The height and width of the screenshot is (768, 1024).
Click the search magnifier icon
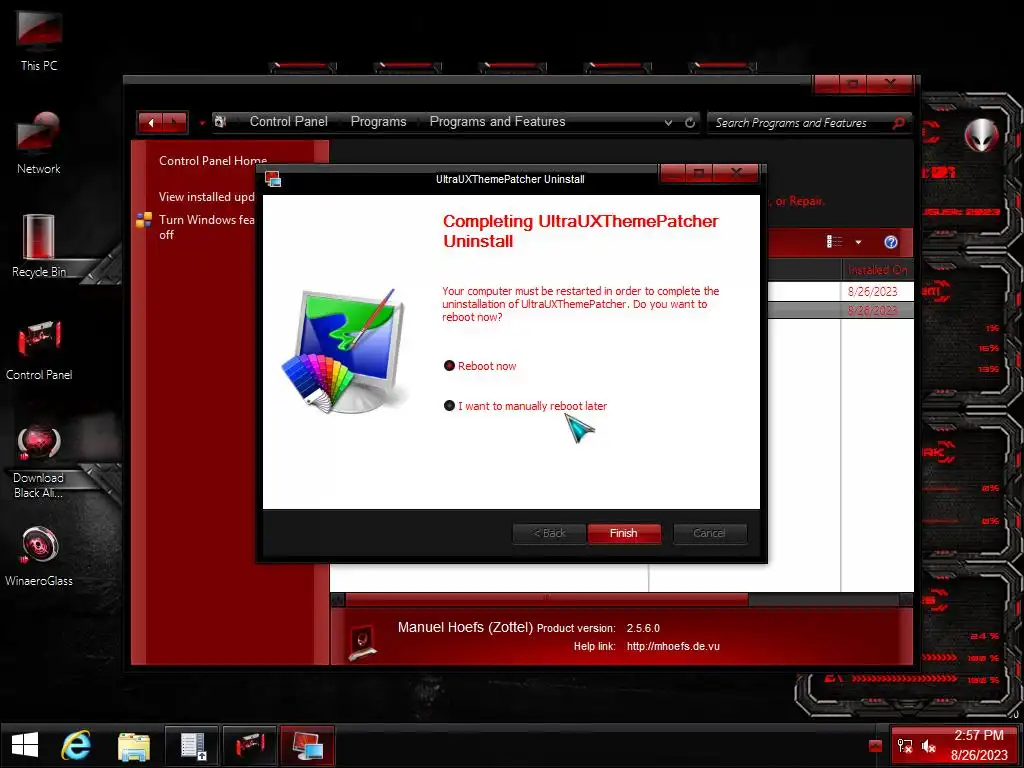[x=899, y=123]
